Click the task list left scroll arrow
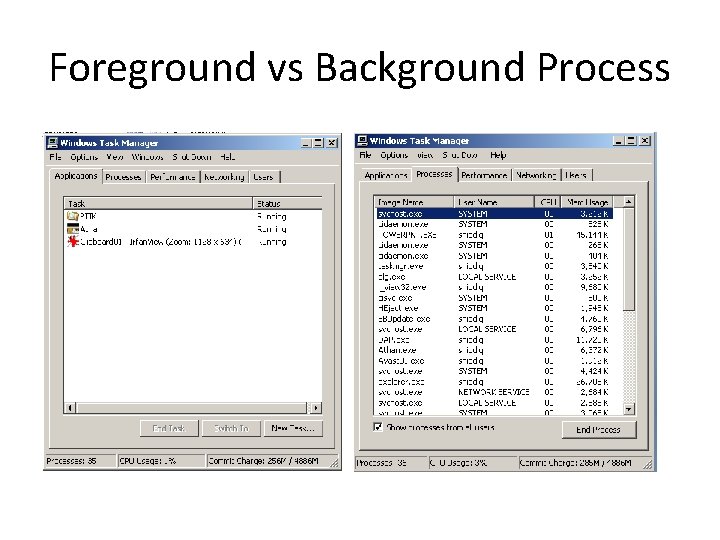Viewport: 720px width, 540px height. (70, 407)
